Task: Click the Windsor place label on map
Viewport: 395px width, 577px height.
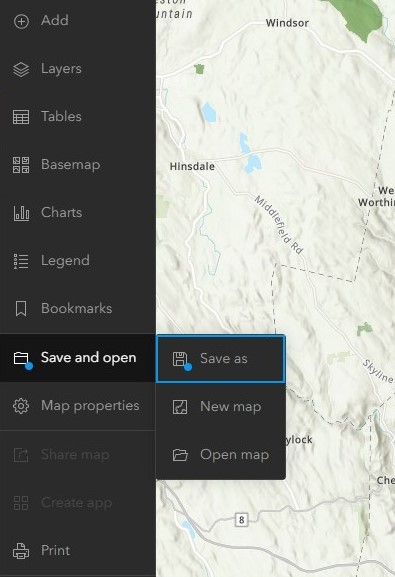Action: 287,23
